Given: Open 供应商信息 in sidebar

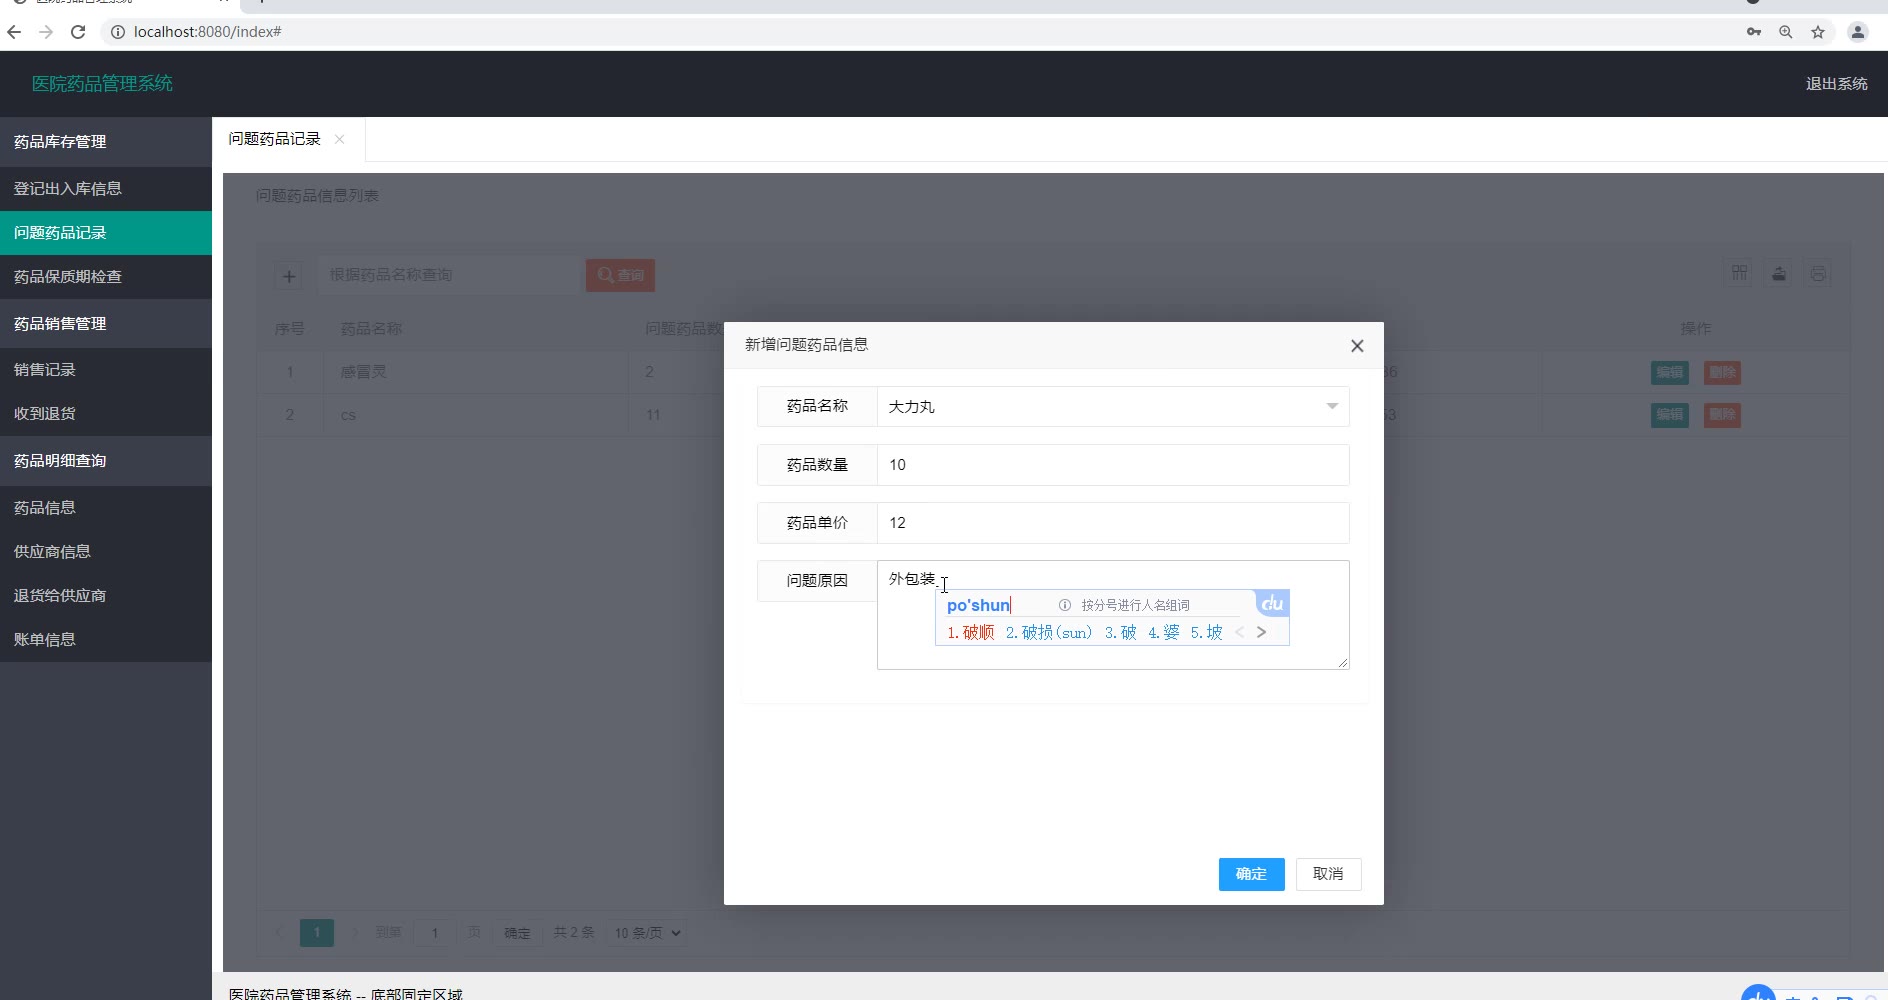Looking at the screenshot, I should [x=106, y=552].
